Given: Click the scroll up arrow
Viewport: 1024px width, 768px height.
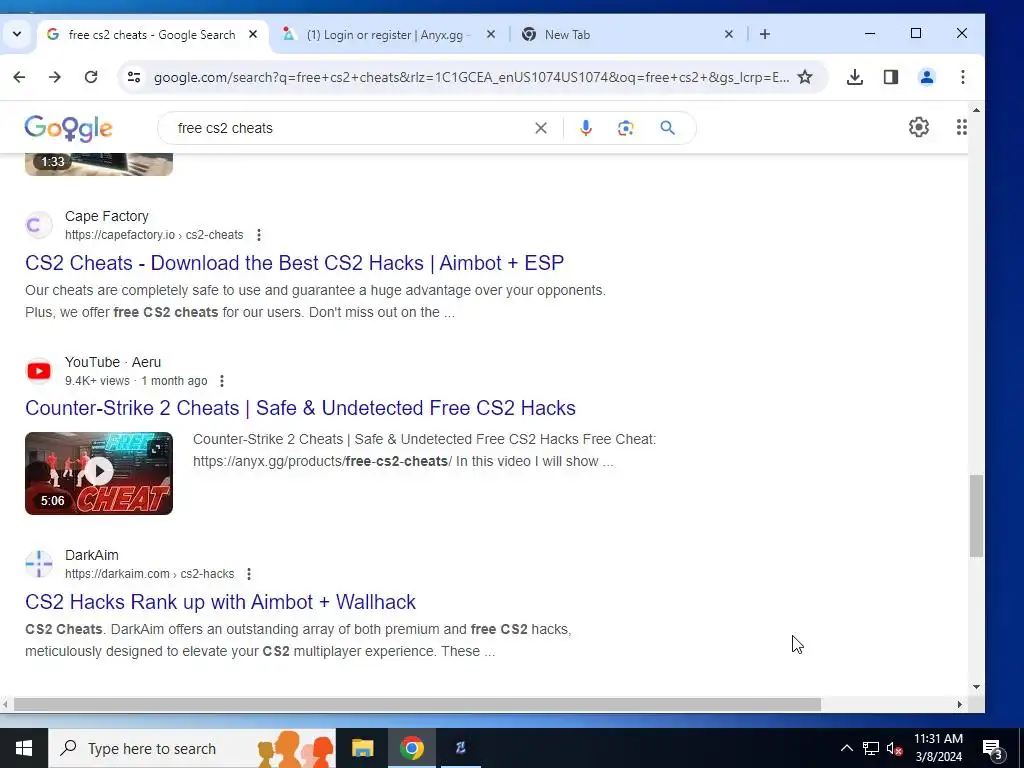Looking at the screenshot, I should pyautogui.click(x=976, y=110).
